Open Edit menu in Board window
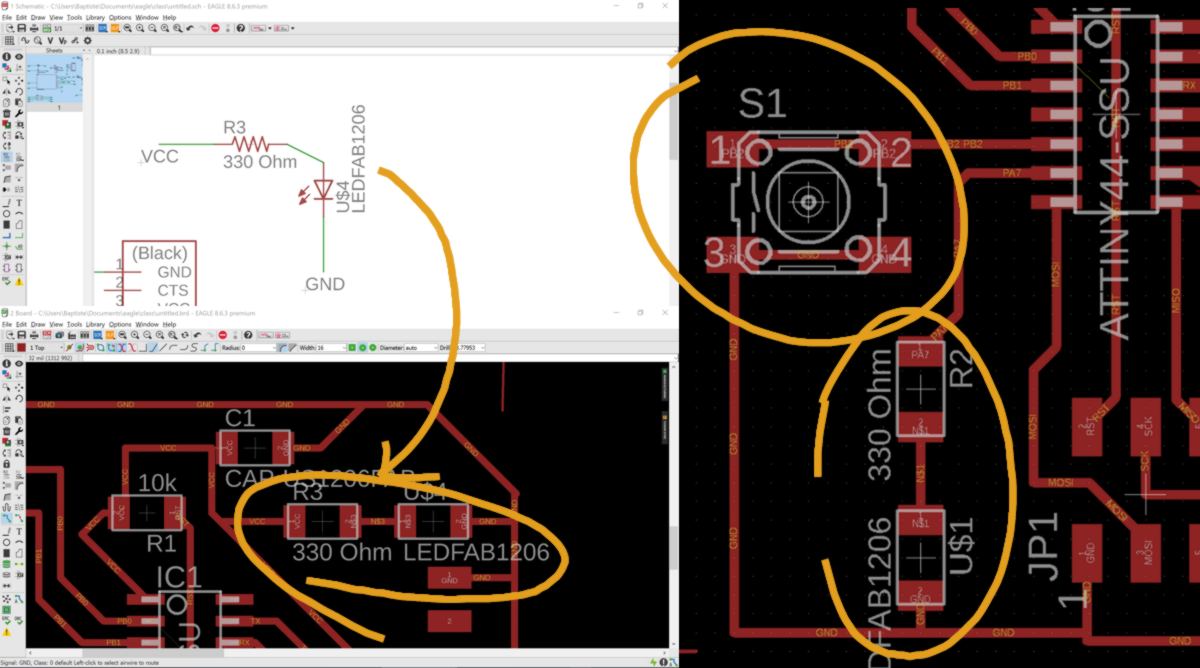This screenshot has height=668, width=1200. [x=21, y=324]
